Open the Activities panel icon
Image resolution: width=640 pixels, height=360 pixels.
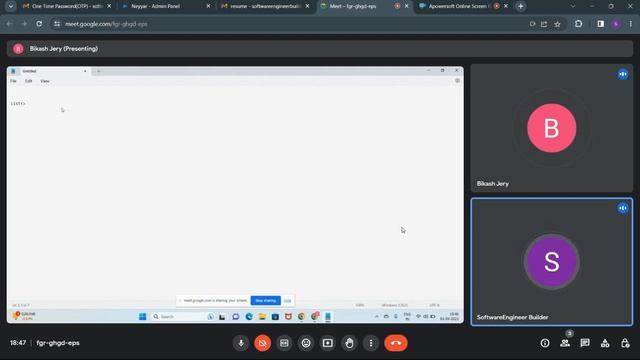coord(605,343)
